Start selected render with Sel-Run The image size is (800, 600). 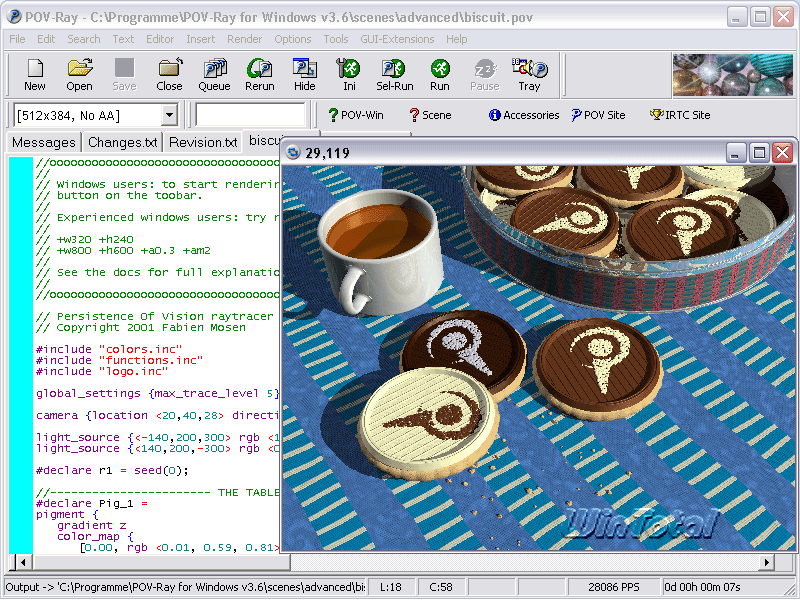point(394,74)
